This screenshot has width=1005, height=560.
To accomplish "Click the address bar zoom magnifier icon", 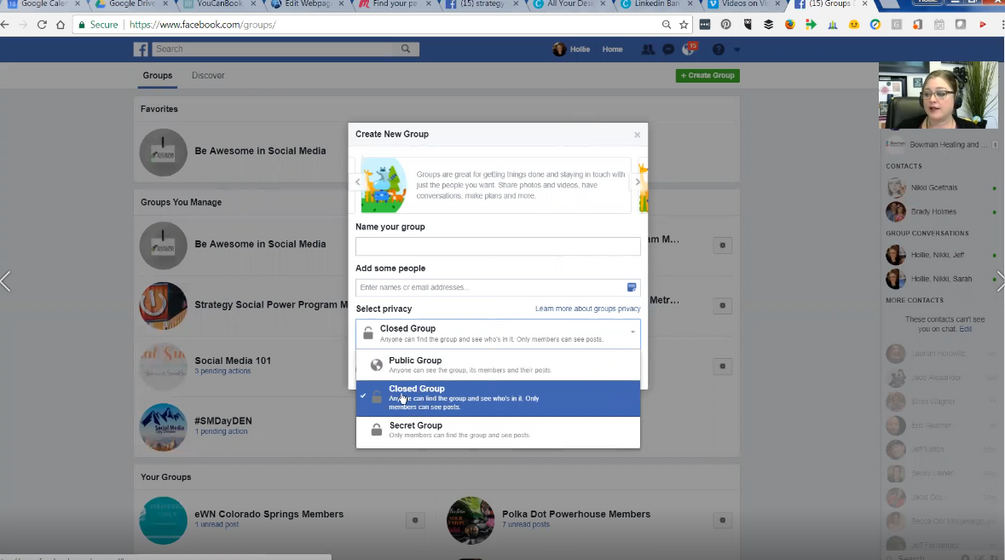I will point(667,25).
